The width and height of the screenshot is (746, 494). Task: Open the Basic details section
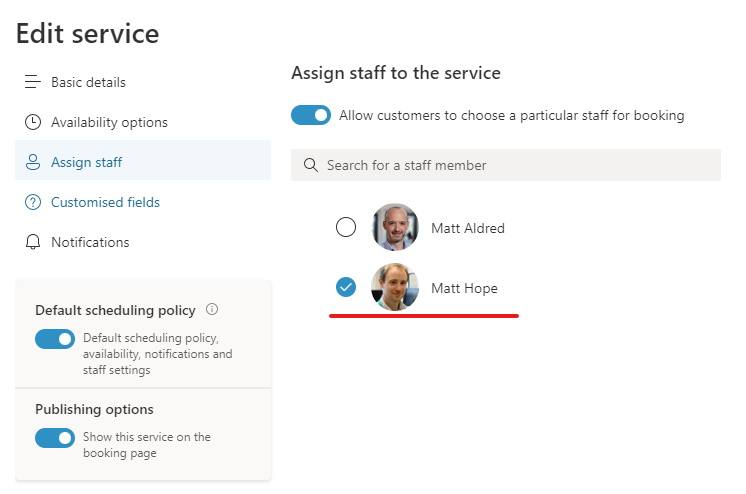[88, 82]
